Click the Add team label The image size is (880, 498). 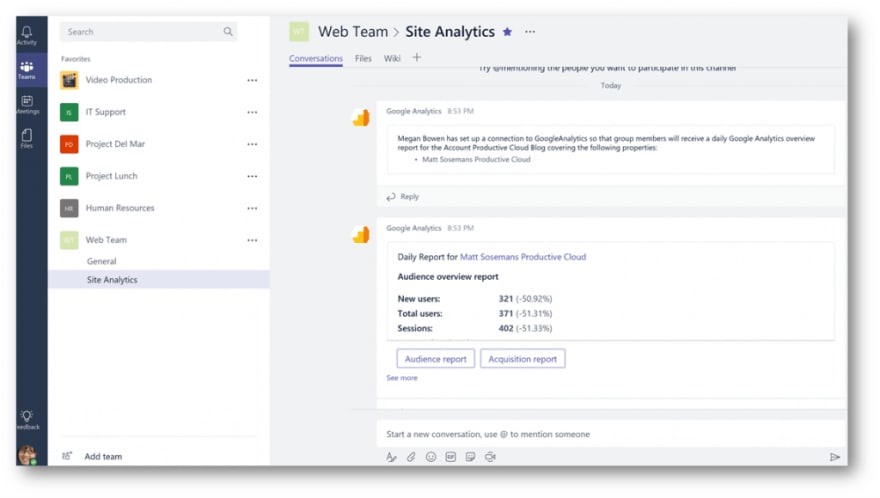(x=103, y=456)
